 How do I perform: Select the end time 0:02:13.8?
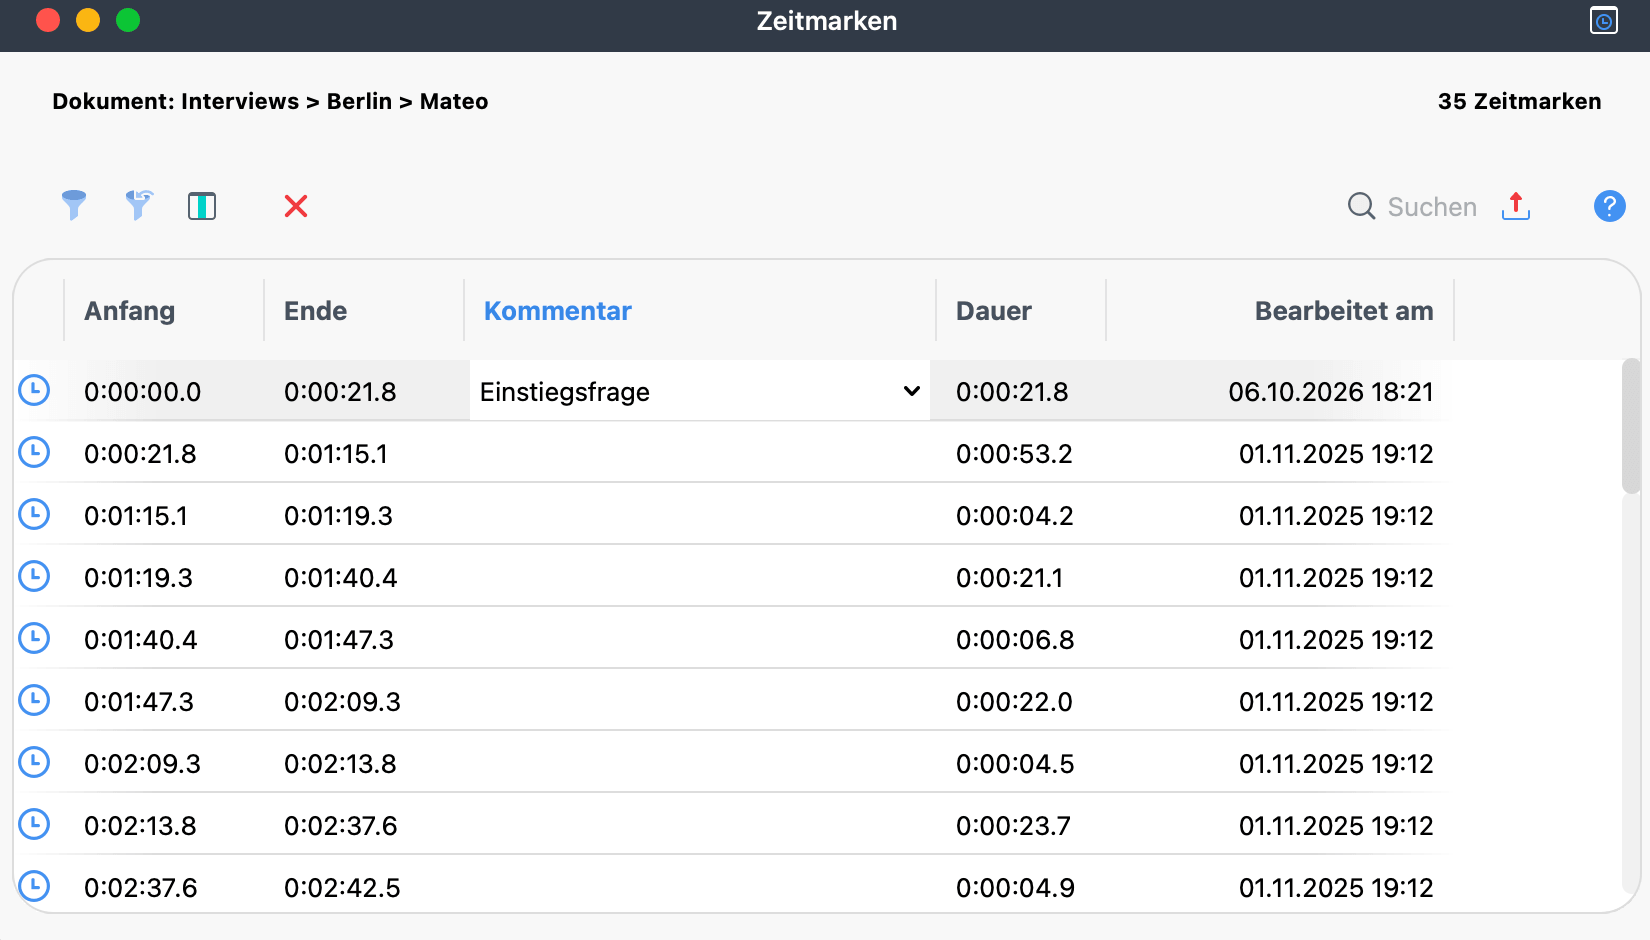pos(340,764)
